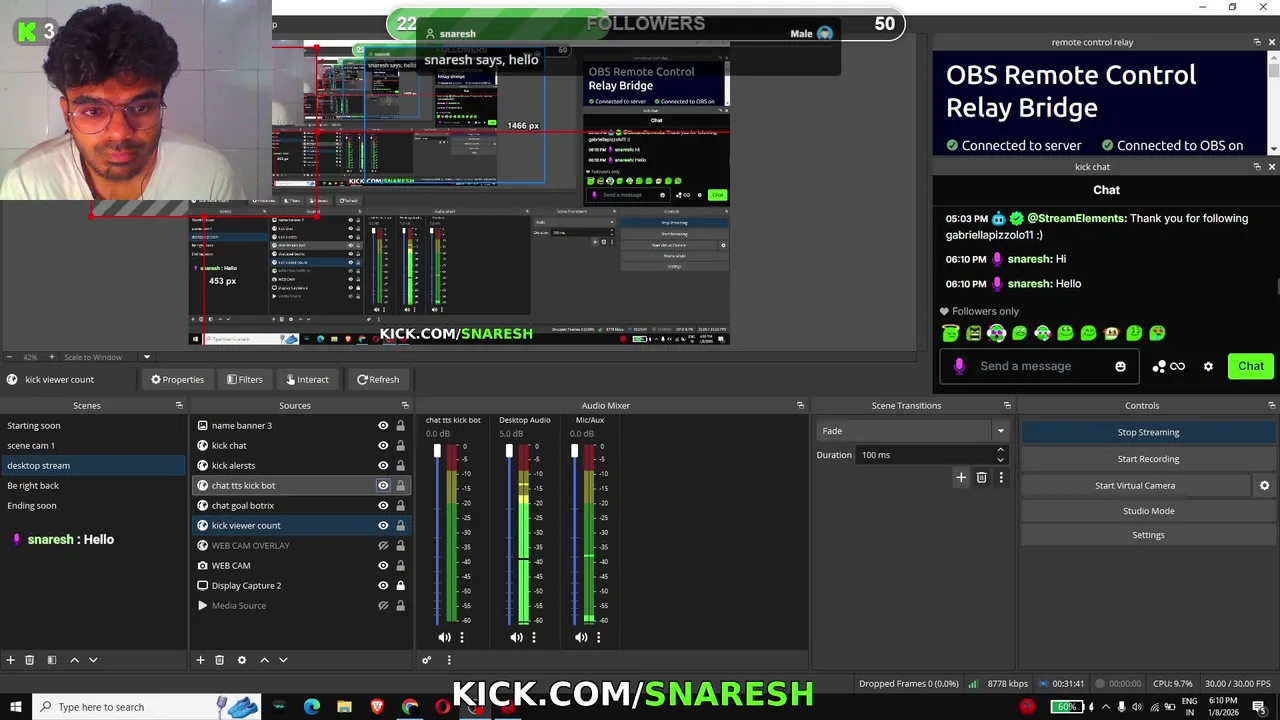Select the Be right back scene
This screenshot has height=720, width=1280.
pos(93,485)
